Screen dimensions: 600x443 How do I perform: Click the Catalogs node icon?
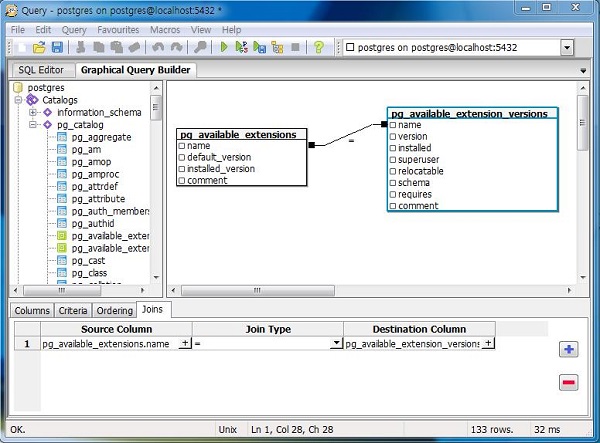pos(33,100)
